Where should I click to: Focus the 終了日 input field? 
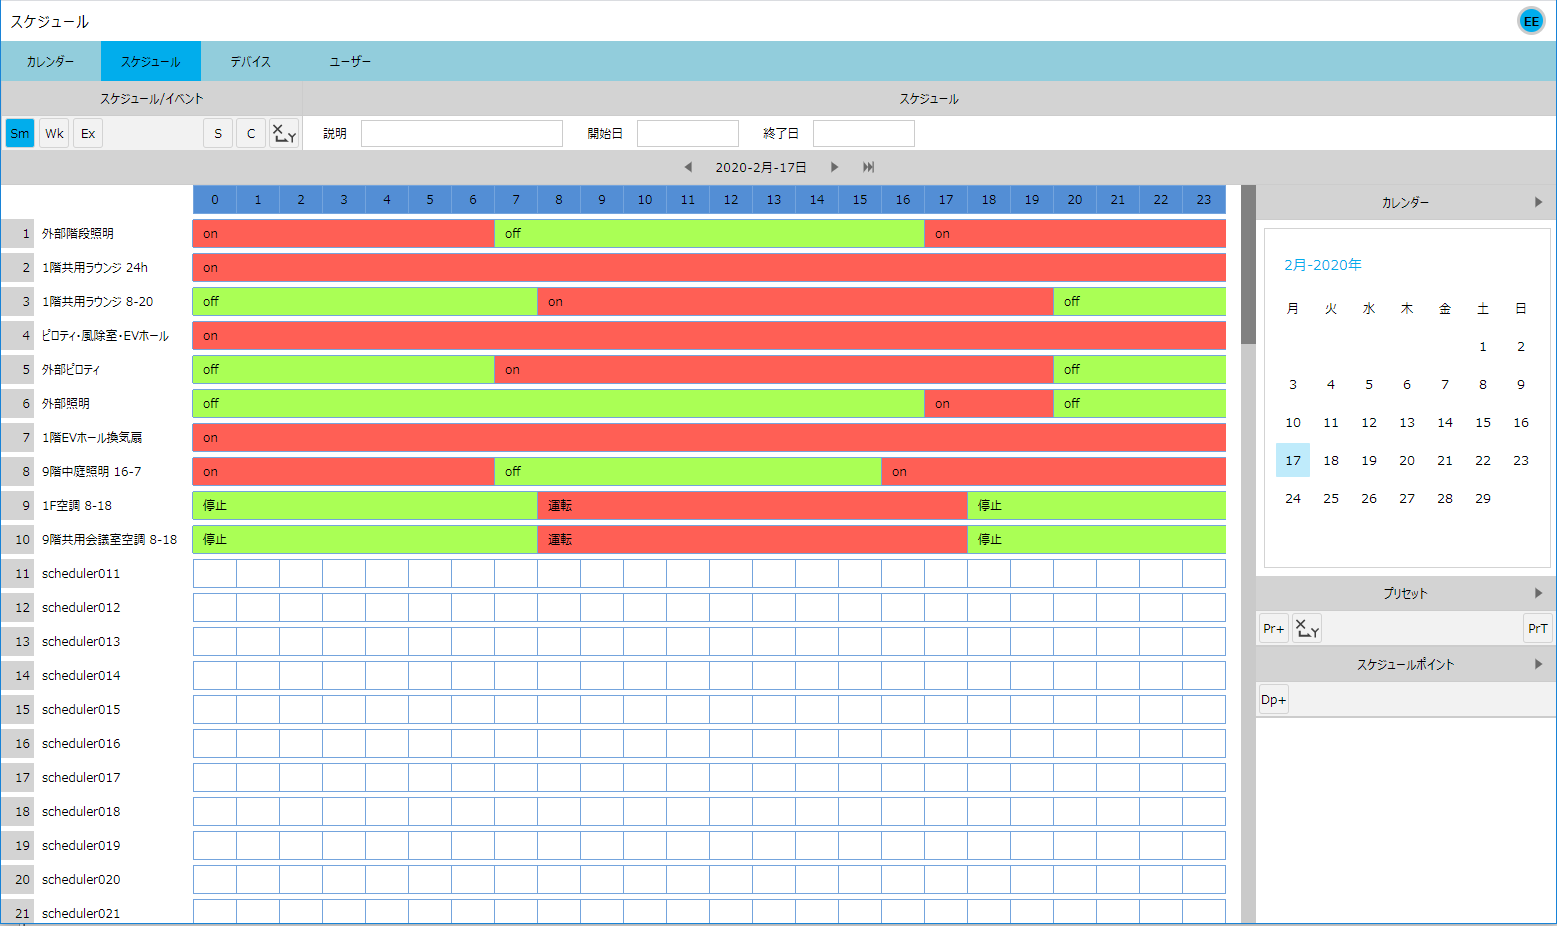click(864, 133)
